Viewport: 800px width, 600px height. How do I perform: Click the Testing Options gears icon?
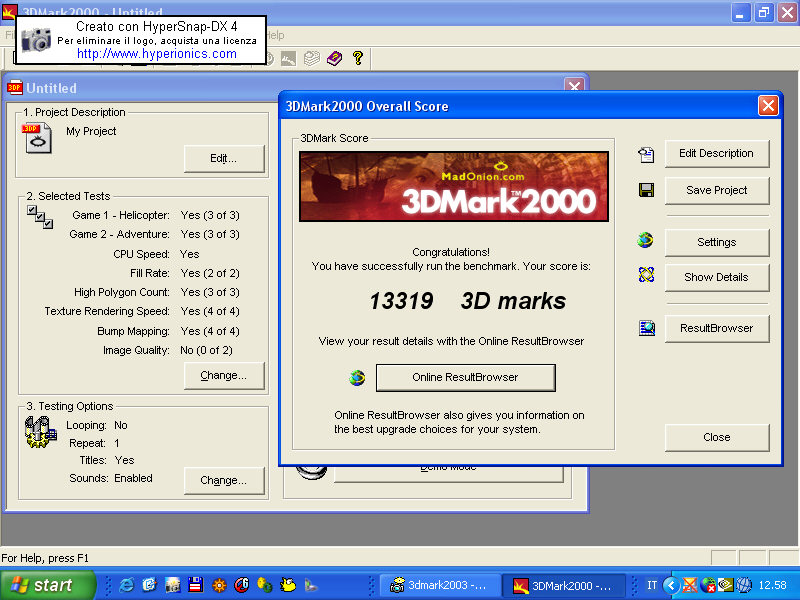tap(40, 432)
